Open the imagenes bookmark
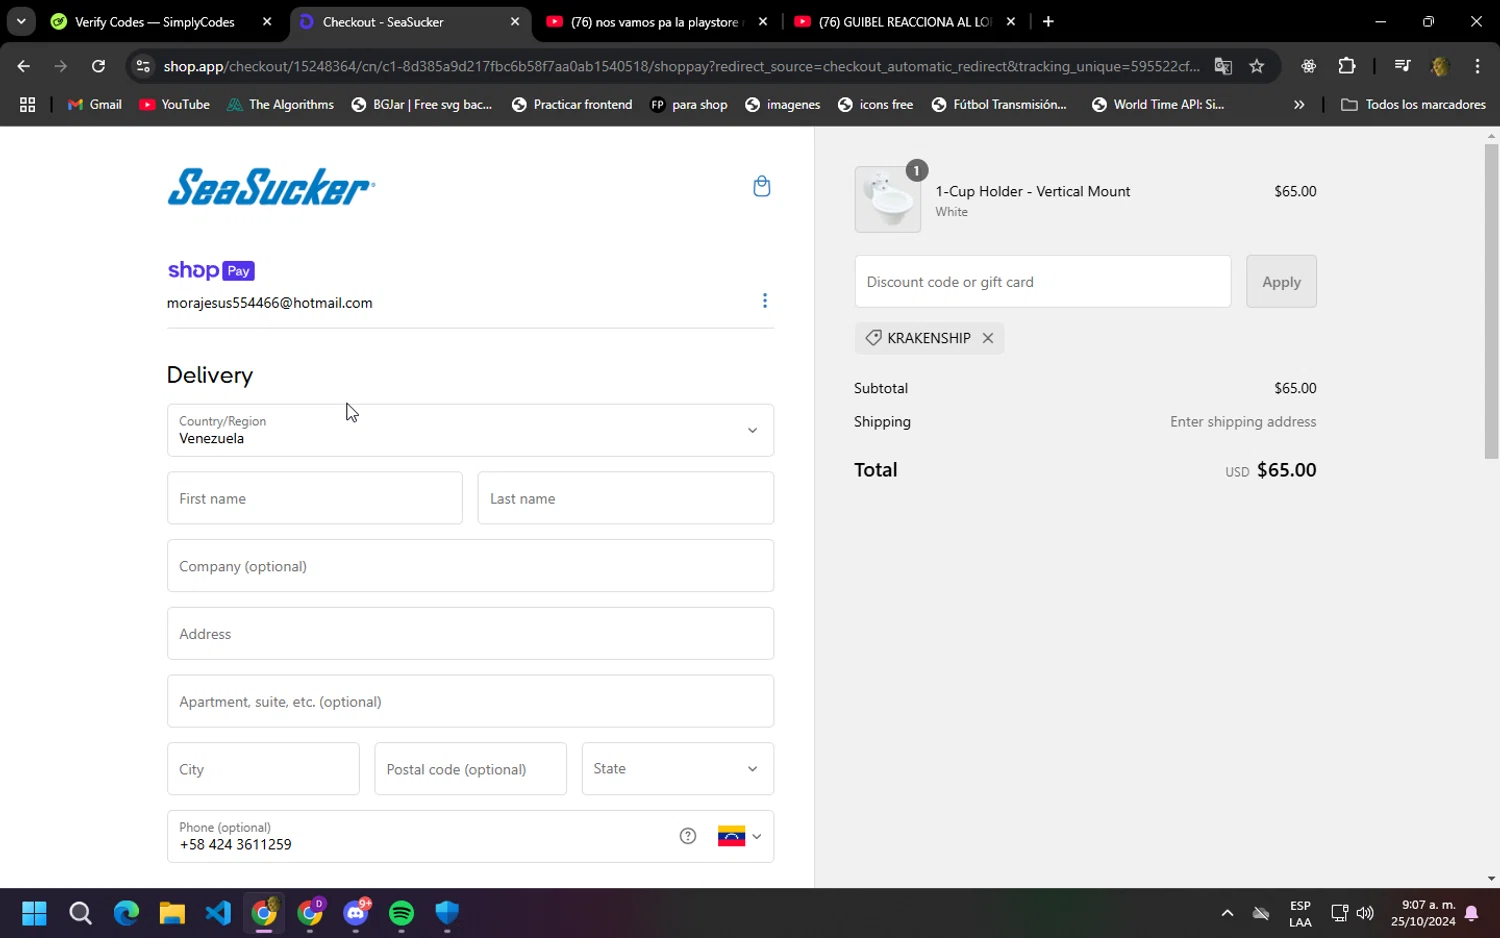The height and width of the screenshot is (938, 1500). click(x=783, y=104)
